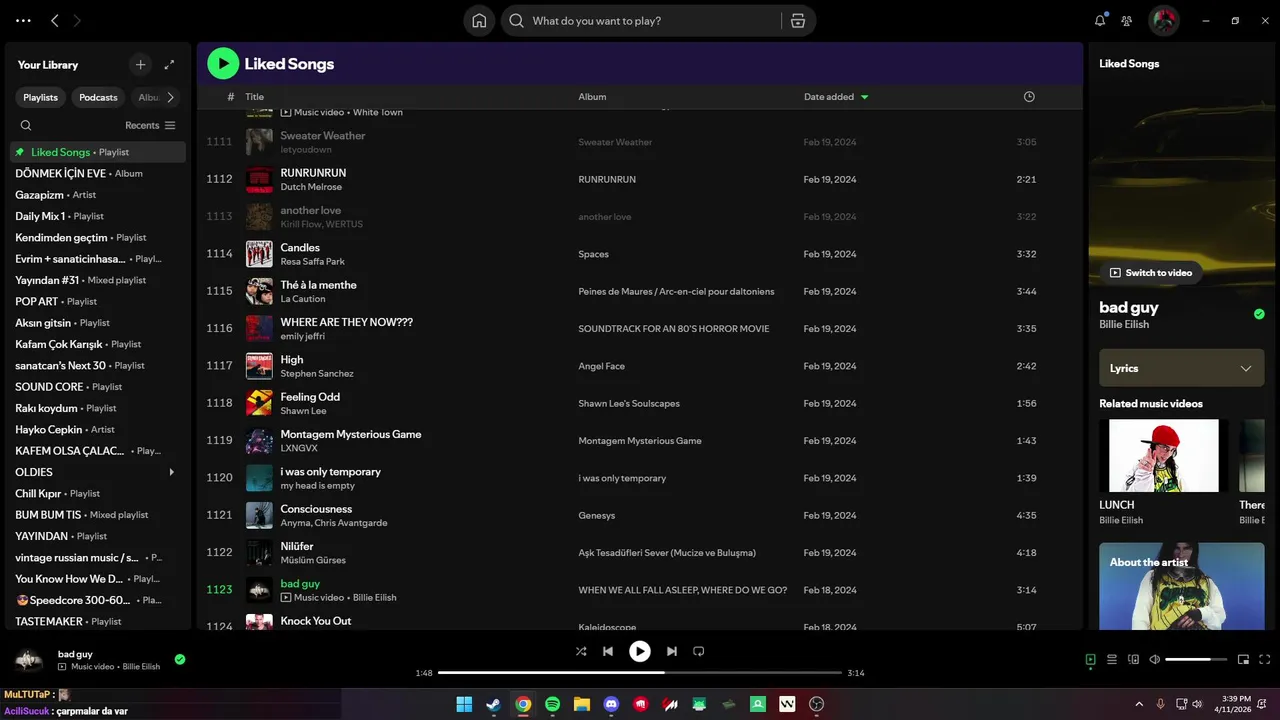
Task: Open Shawn Lee's Soulscapes album link
Action: [629, 404]
